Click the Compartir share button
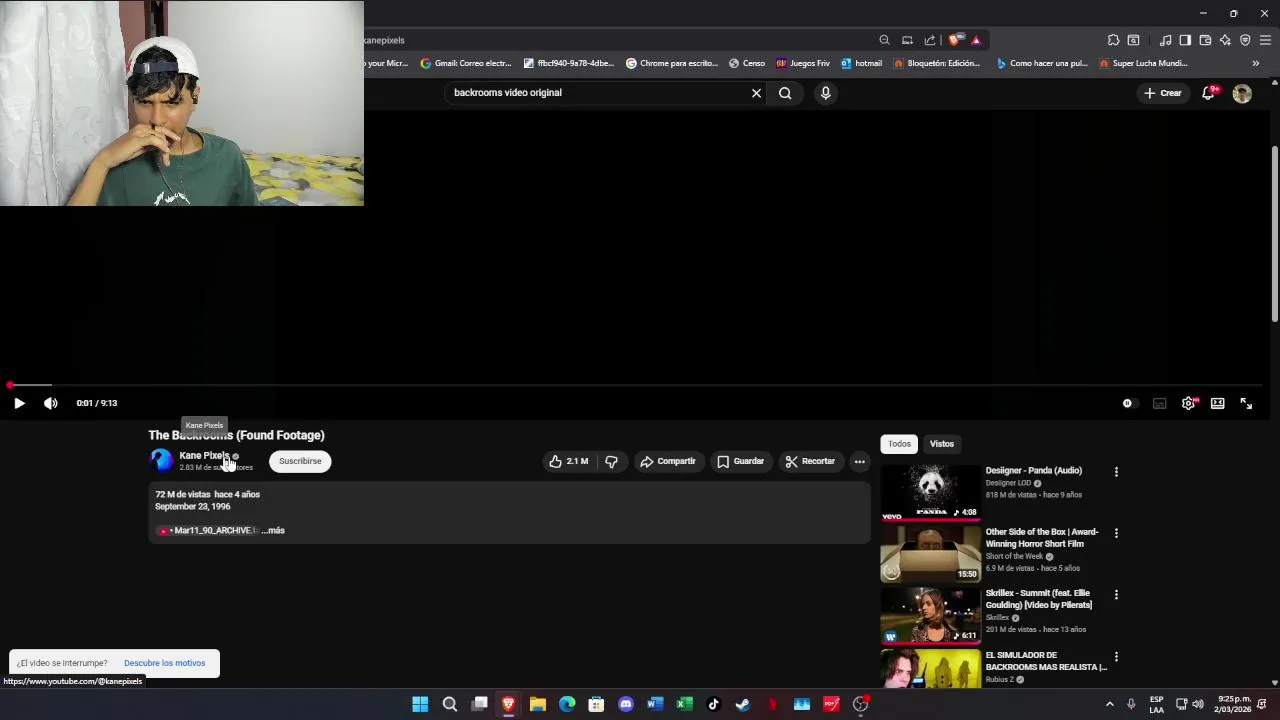1280x720 pixels. [667, 461]
